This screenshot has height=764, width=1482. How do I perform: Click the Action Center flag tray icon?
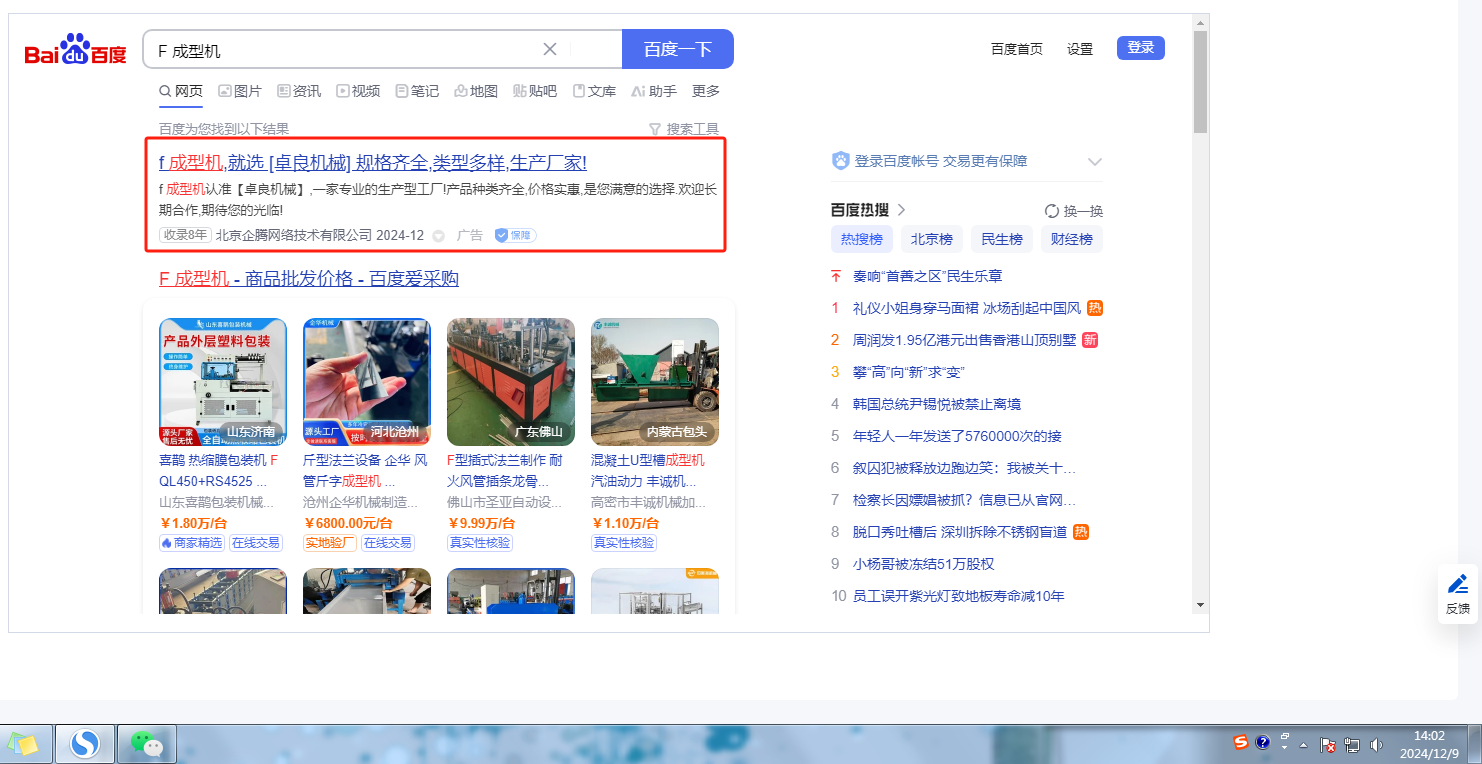pyautogui.click(x=1328, y=744)
